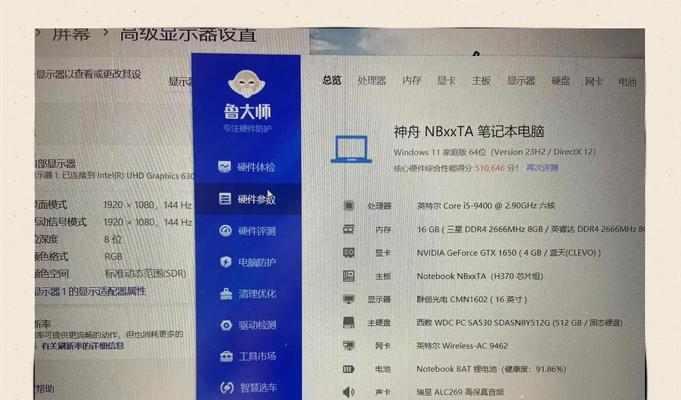Click the Core i5-9400 @ 2.90GHz text
The image size is (681, 400).
pos(486,205)
